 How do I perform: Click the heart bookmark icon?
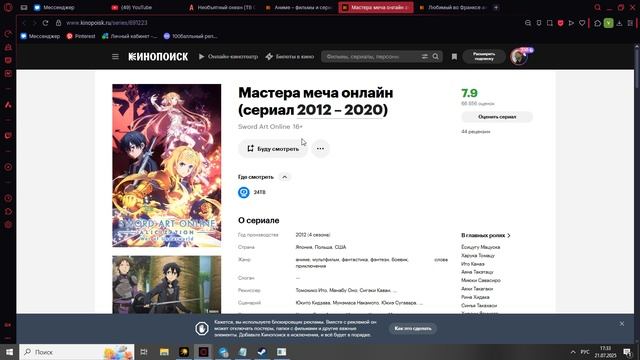pos(582,23)
